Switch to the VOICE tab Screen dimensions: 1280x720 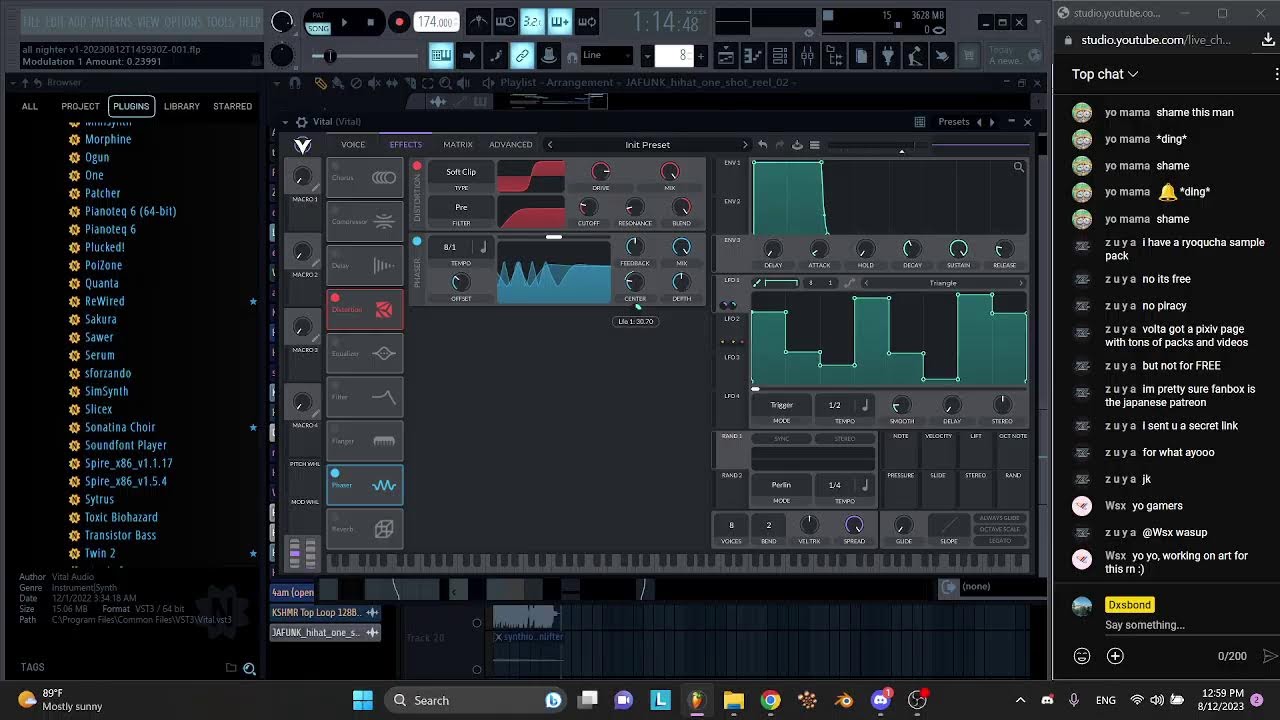353,145
